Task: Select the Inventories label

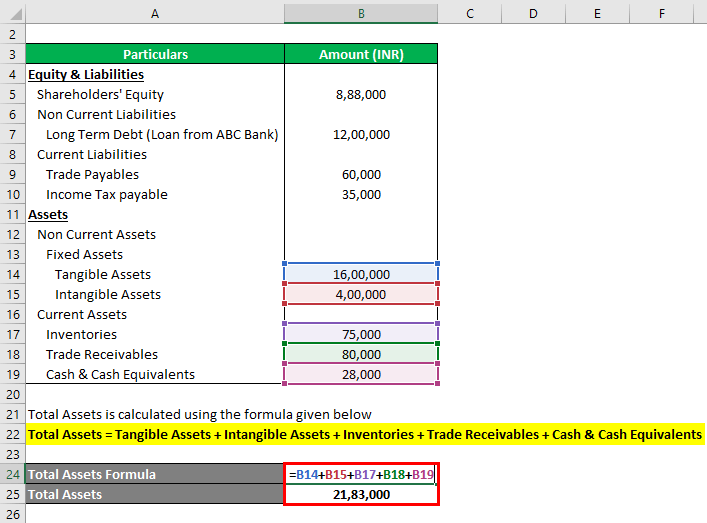Action: [x=81, y=334]
